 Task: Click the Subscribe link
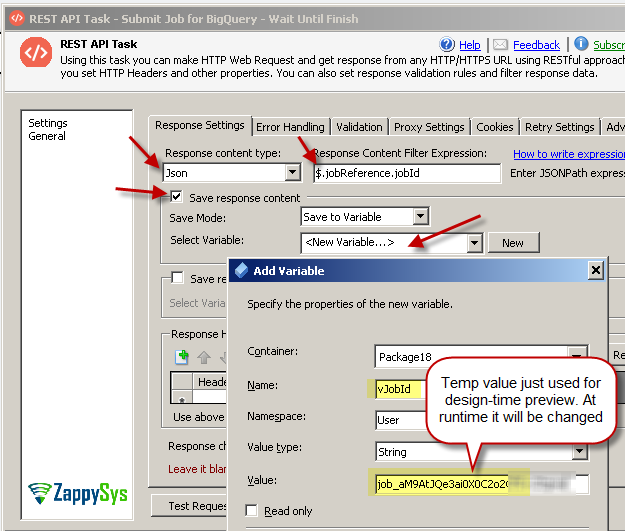pos(609,45)
